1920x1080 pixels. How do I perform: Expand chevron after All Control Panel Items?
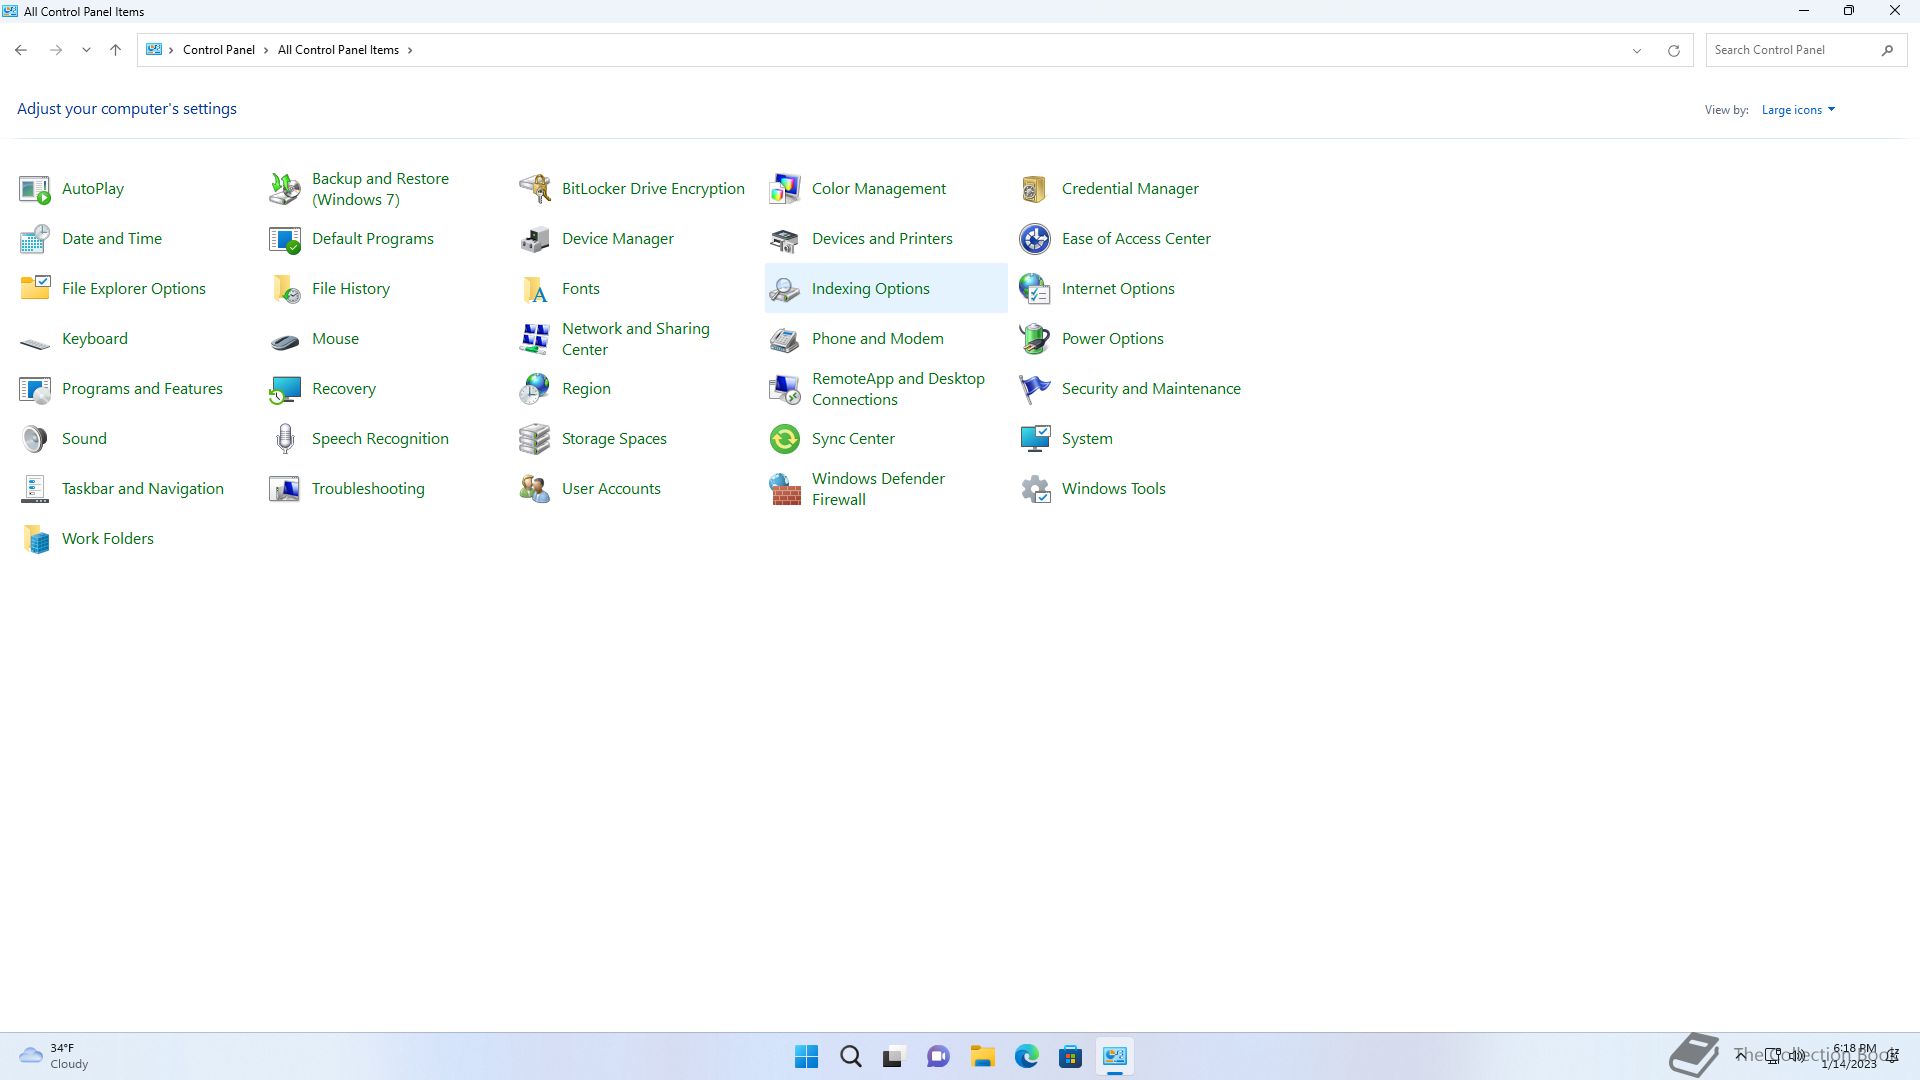point(410,50)
